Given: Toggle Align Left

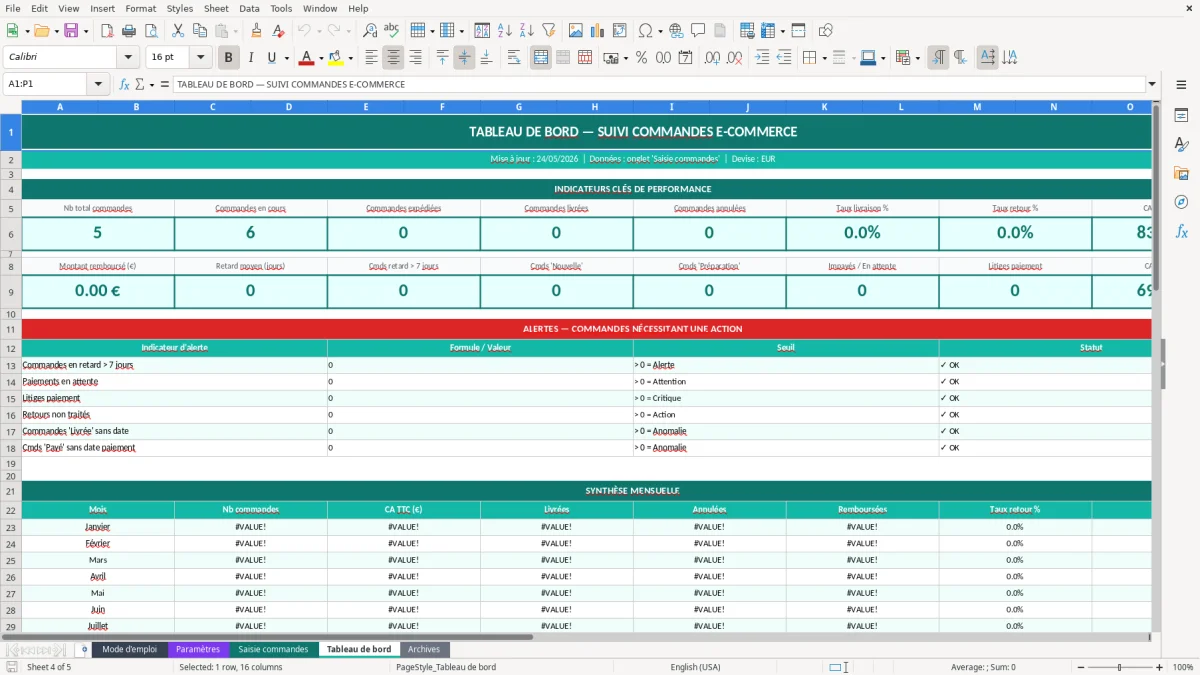Looking at the screenshot, I should (371, 58).
